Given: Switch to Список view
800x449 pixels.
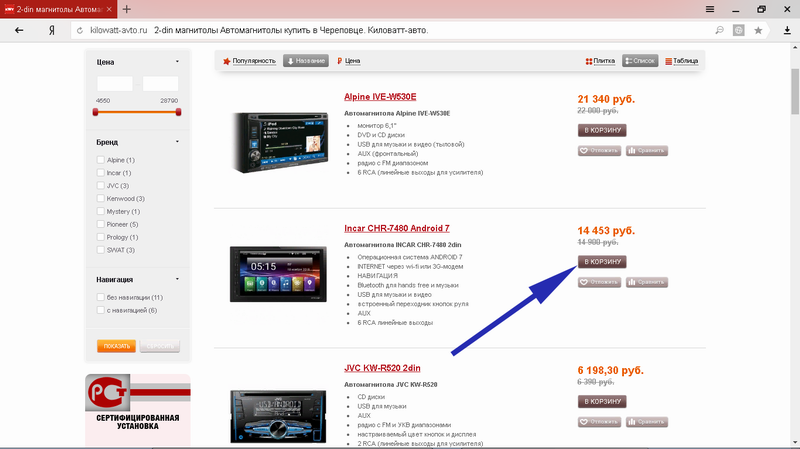Looking at the screenshot, I should [640, 61].
